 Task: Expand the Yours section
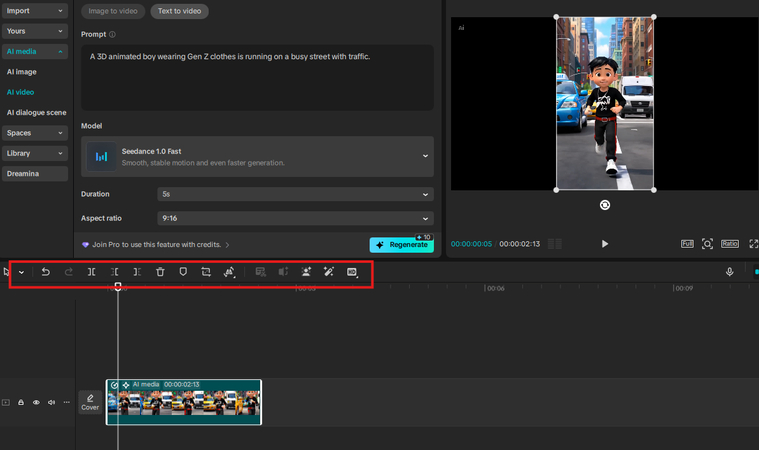point(35,31)
